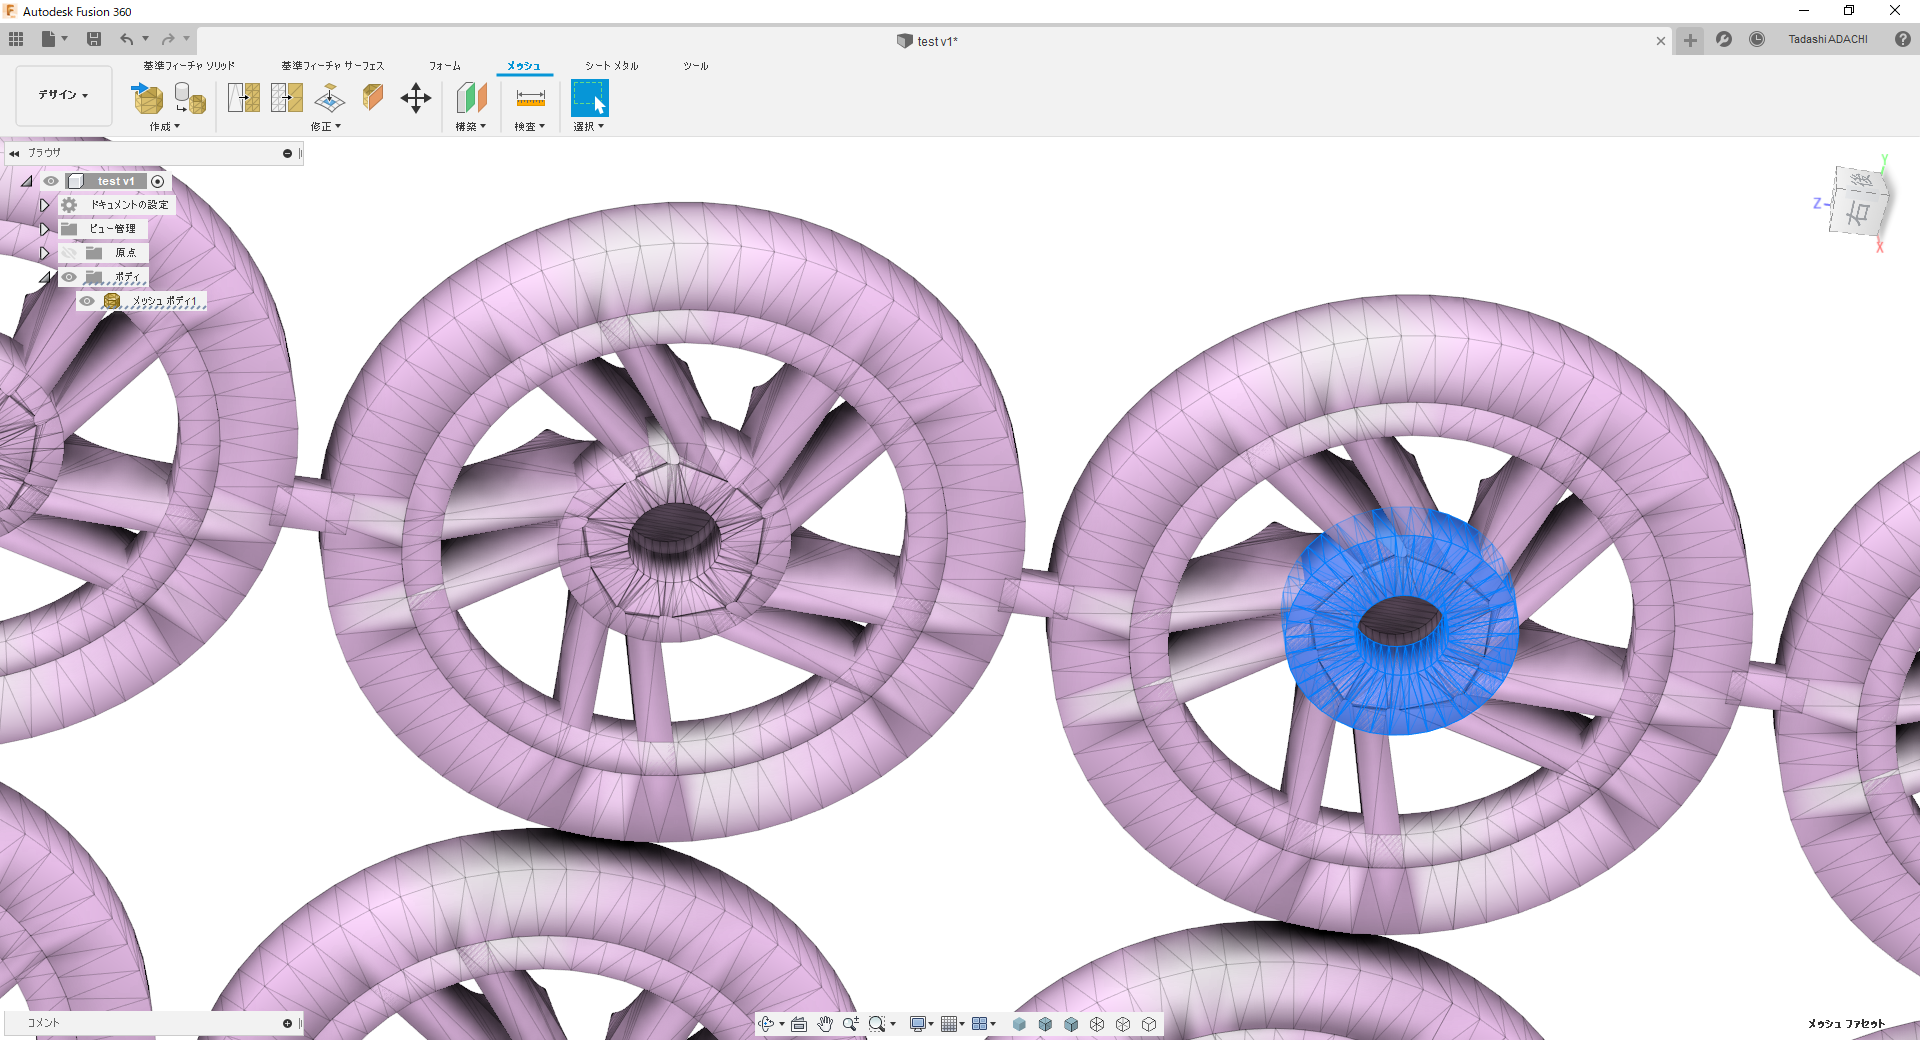The width and height of the screenshot is (1920, 1040).
Task: Activate the blue Select tool icon
Action: click(589, 98)
